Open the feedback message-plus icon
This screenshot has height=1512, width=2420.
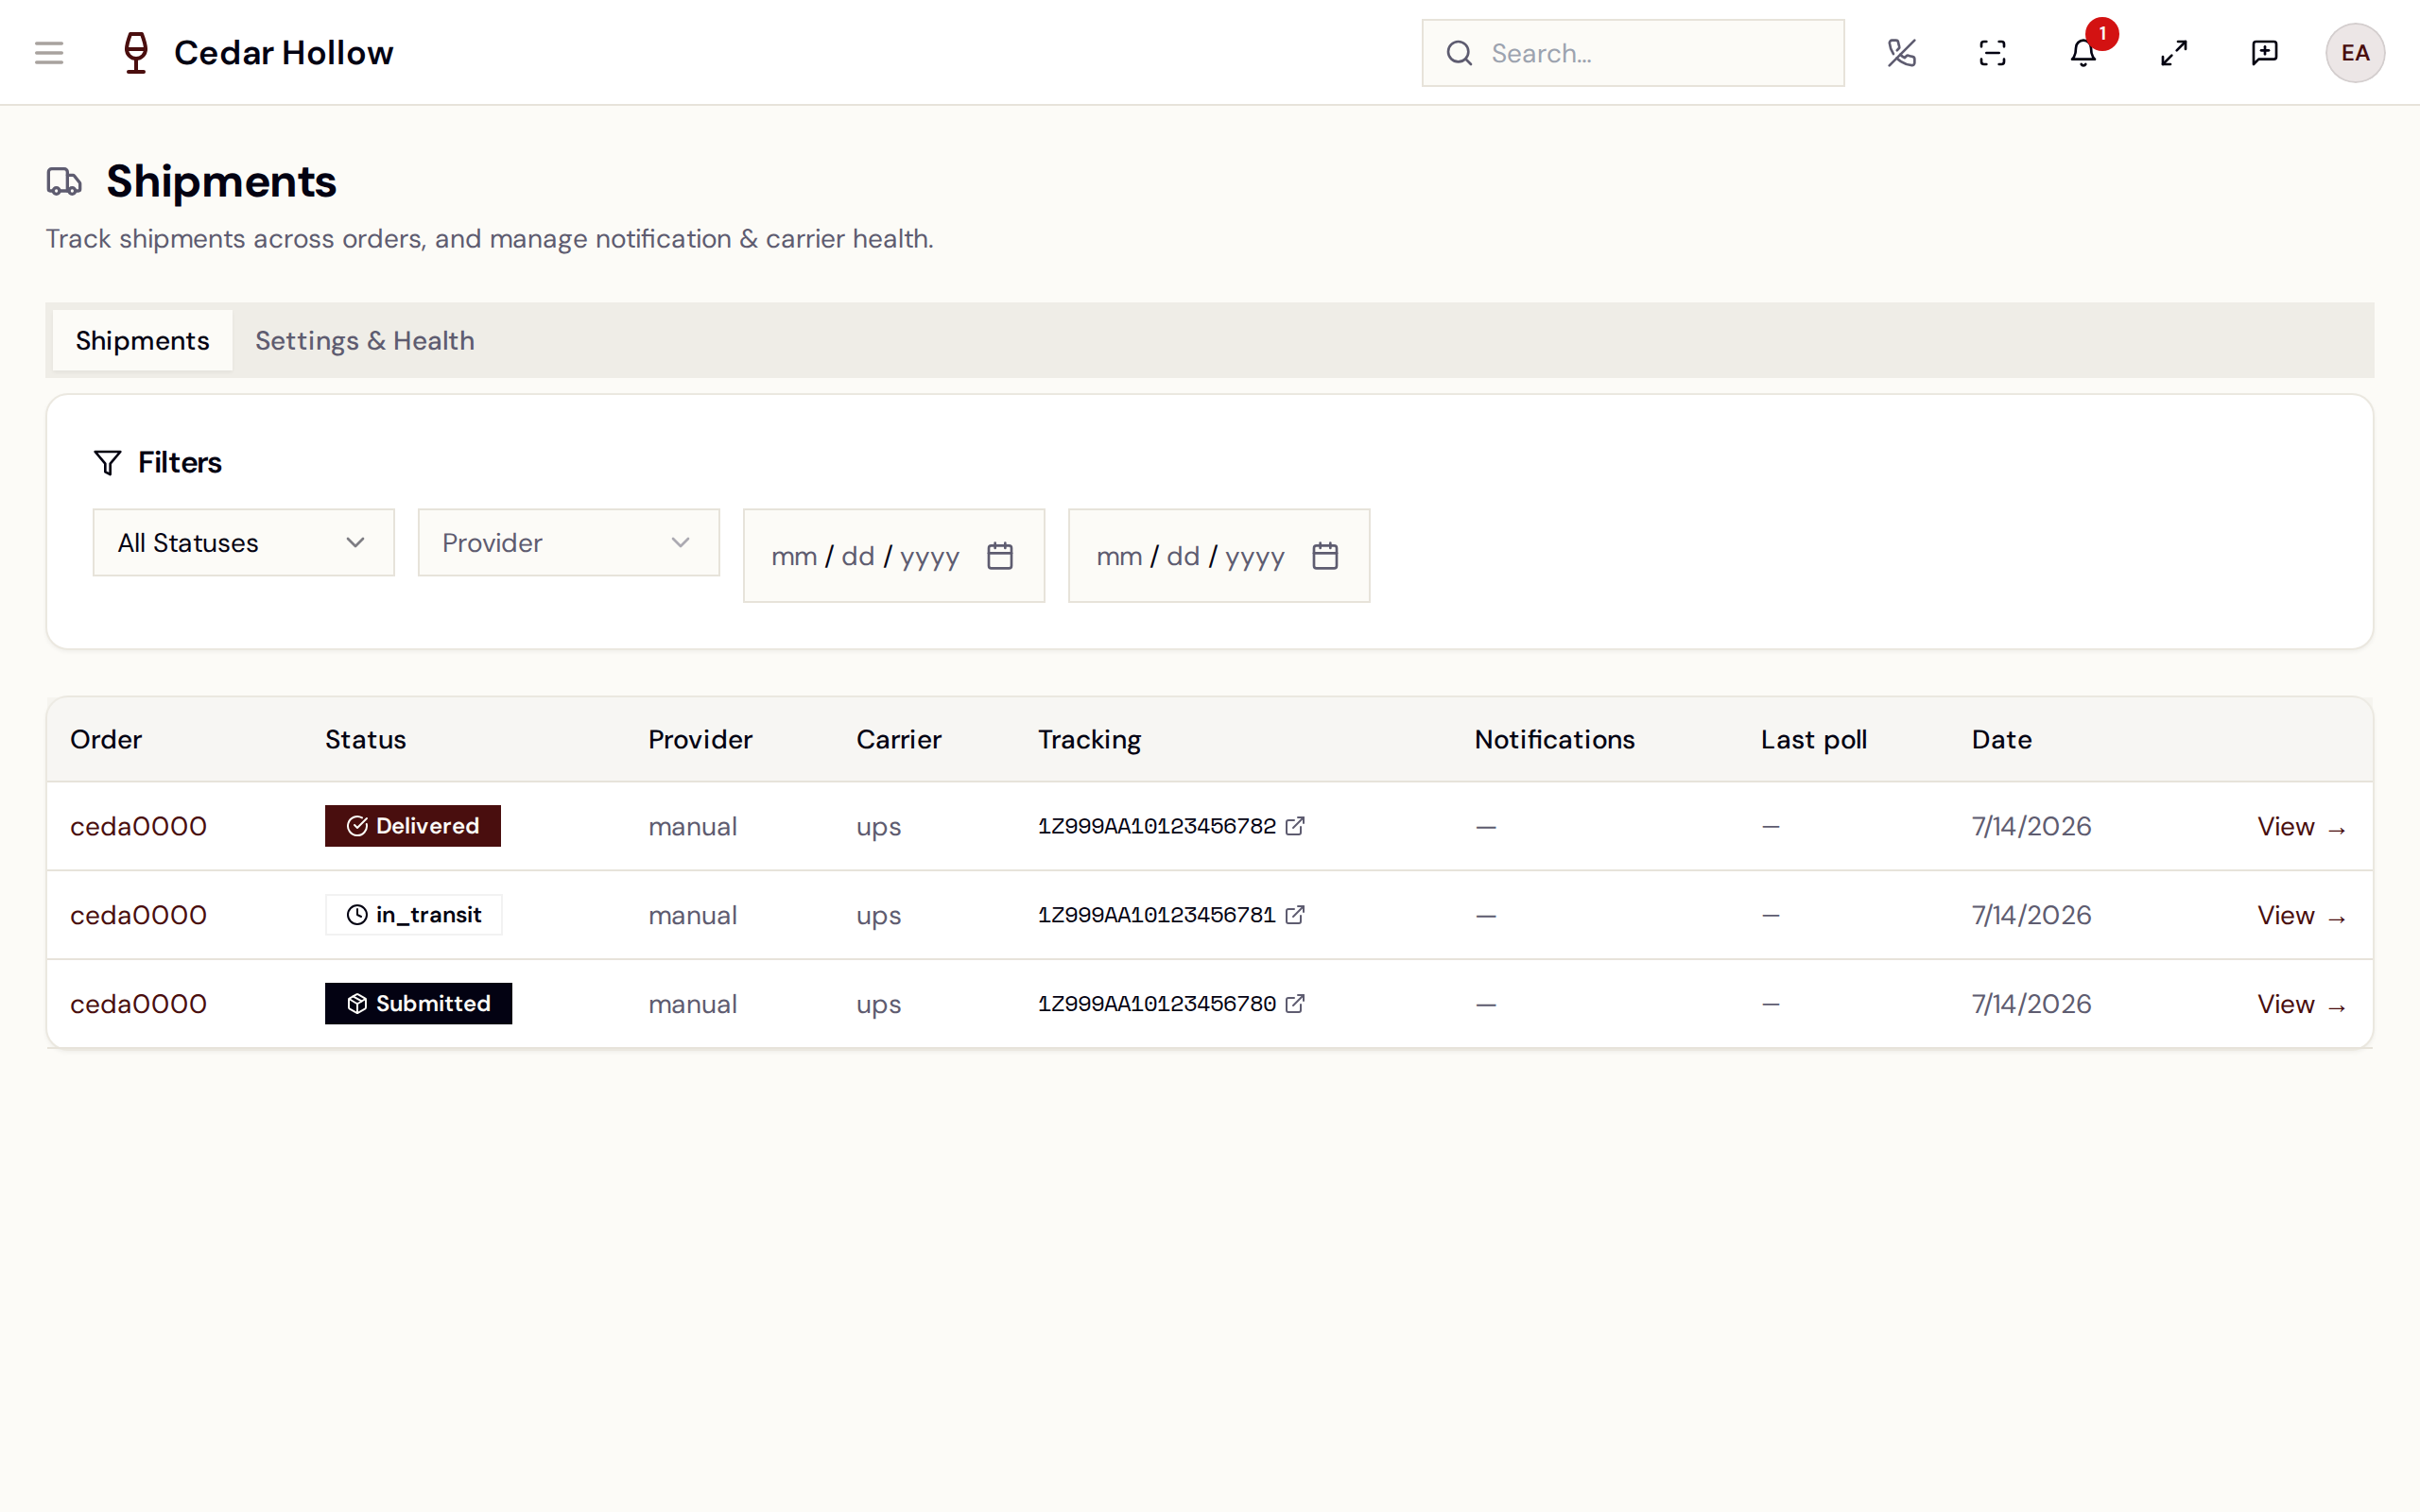pos(2264,53)
